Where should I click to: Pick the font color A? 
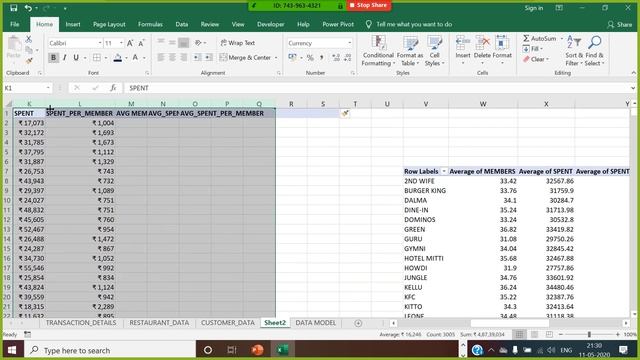pos(135,58)
